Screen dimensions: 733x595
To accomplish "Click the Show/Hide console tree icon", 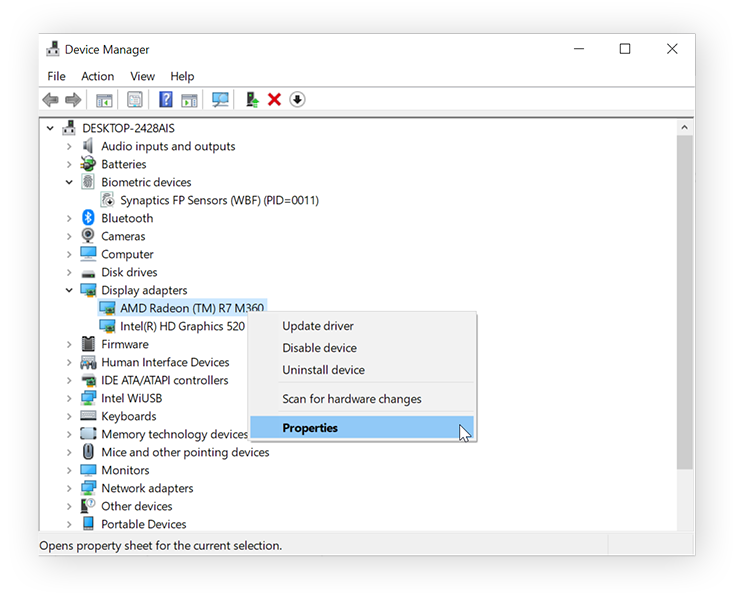I will point(104,100).
